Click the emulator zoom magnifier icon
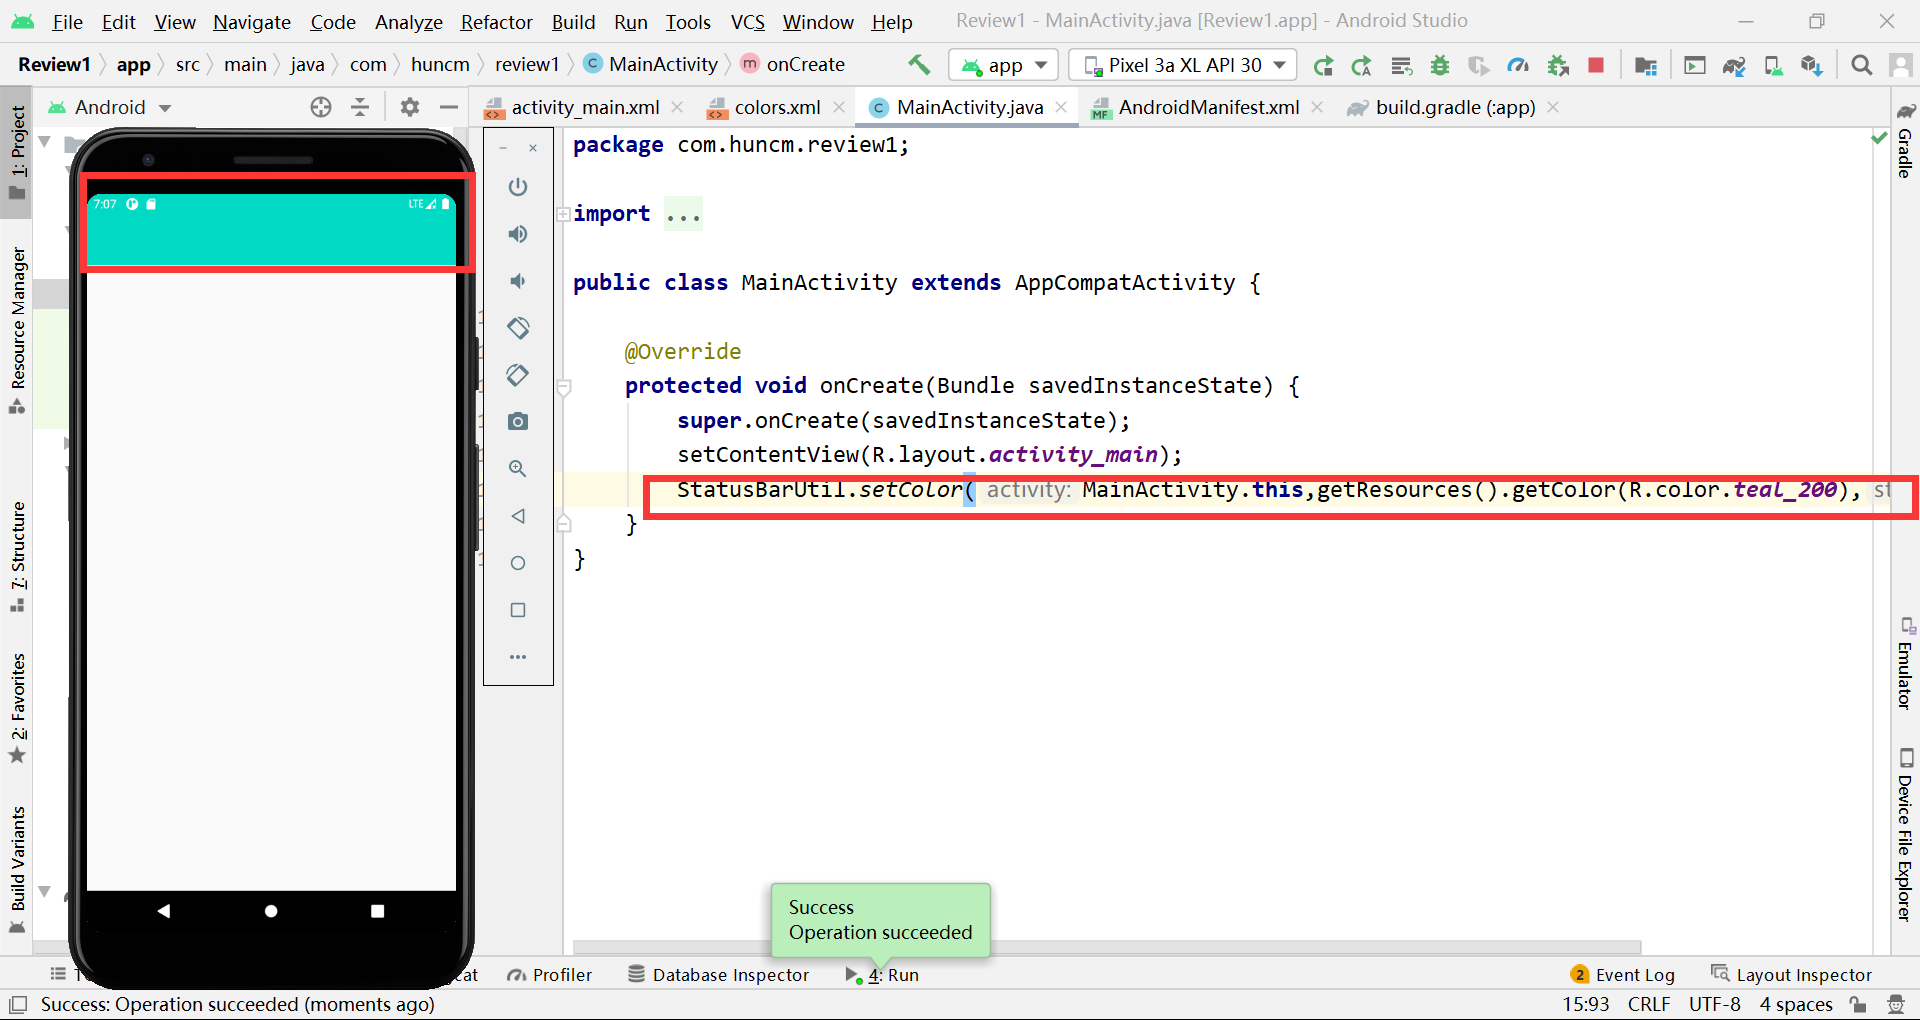1920x1020 pixels. (x=517, y=469)
